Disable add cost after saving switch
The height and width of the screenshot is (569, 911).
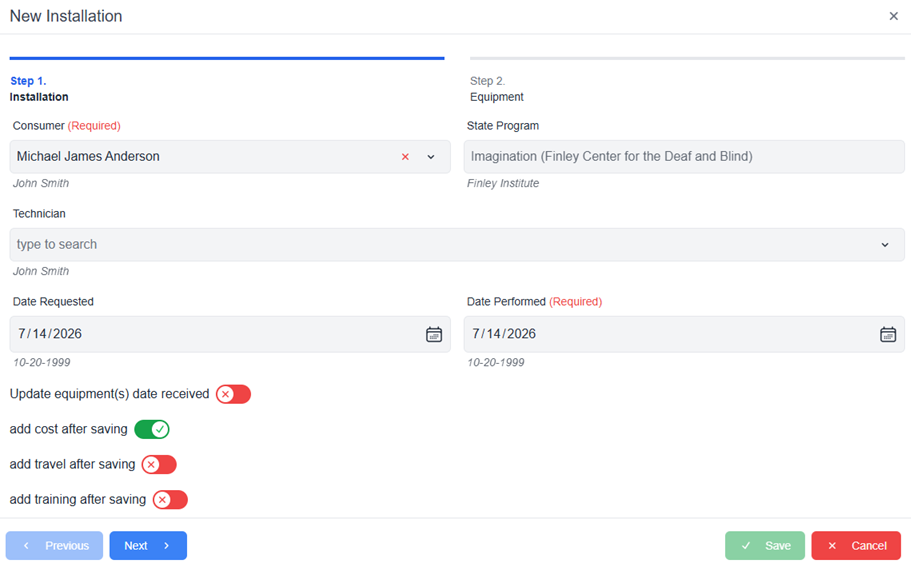pyautogui.click(x=152, y=430)
